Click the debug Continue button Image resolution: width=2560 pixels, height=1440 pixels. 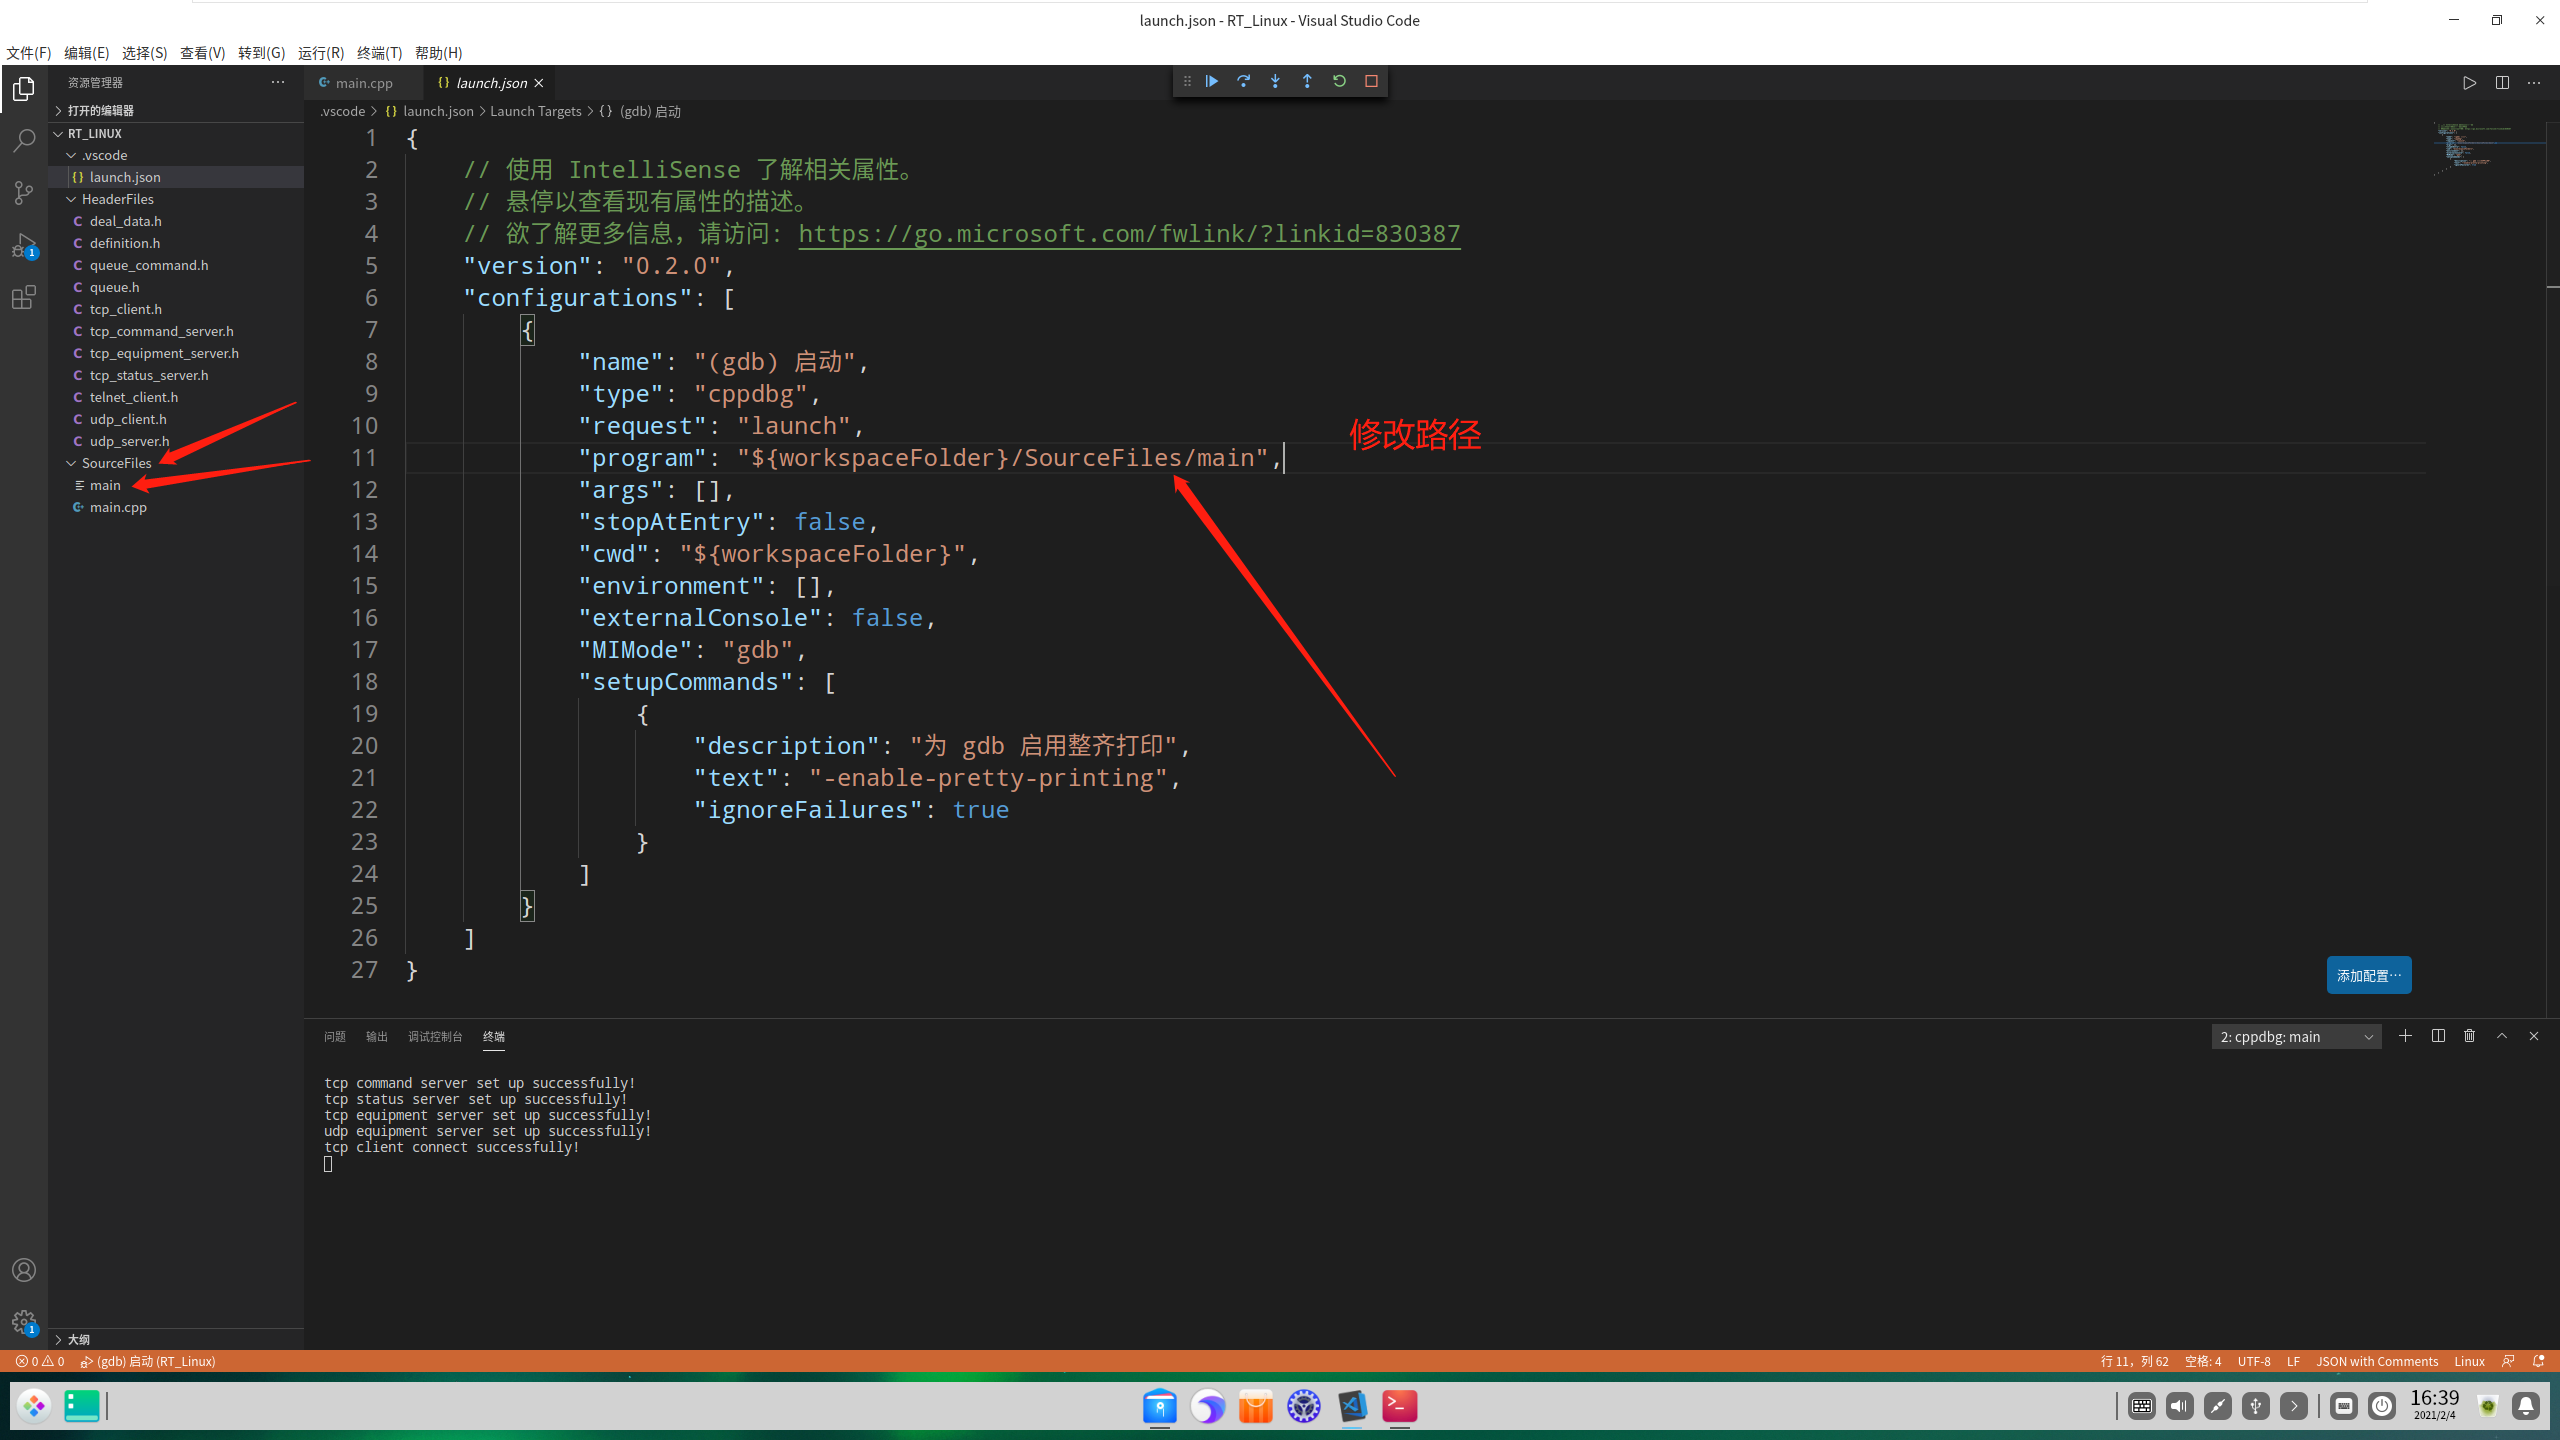(x=1212, y=81)
